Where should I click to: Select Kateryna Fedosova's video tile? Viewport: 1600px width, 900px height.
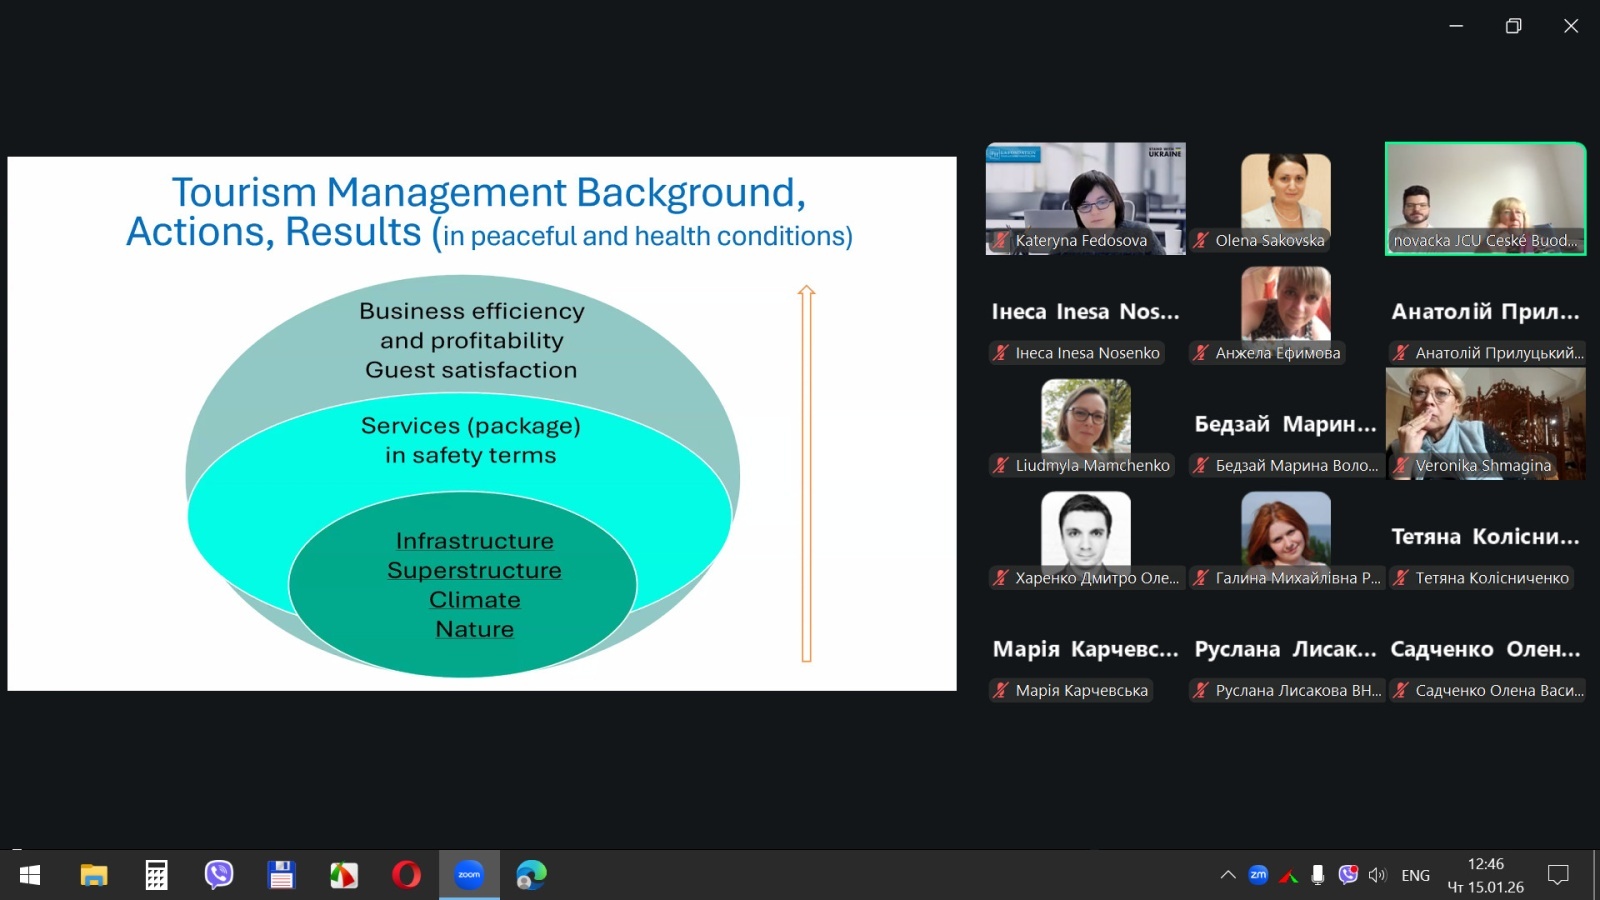click(x=1085, y=198)
